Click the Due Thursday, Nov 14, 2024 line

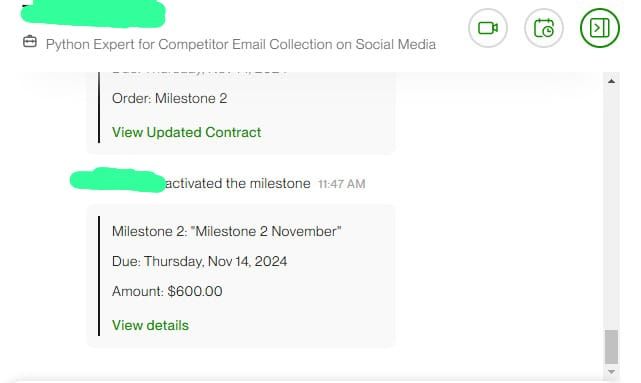199,262
